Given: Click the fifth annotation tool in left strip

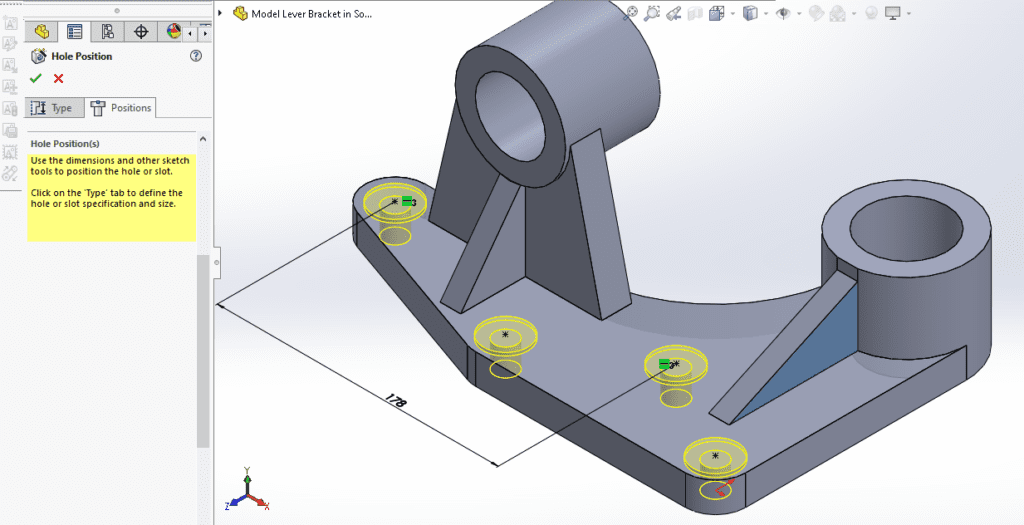Looking at the screenshot, I should click(10, 108).
